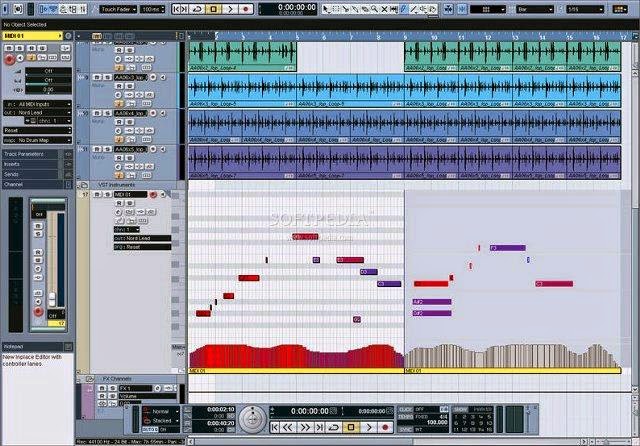Click the channel strip volume fader handle
640x446 pixels.
52,299
